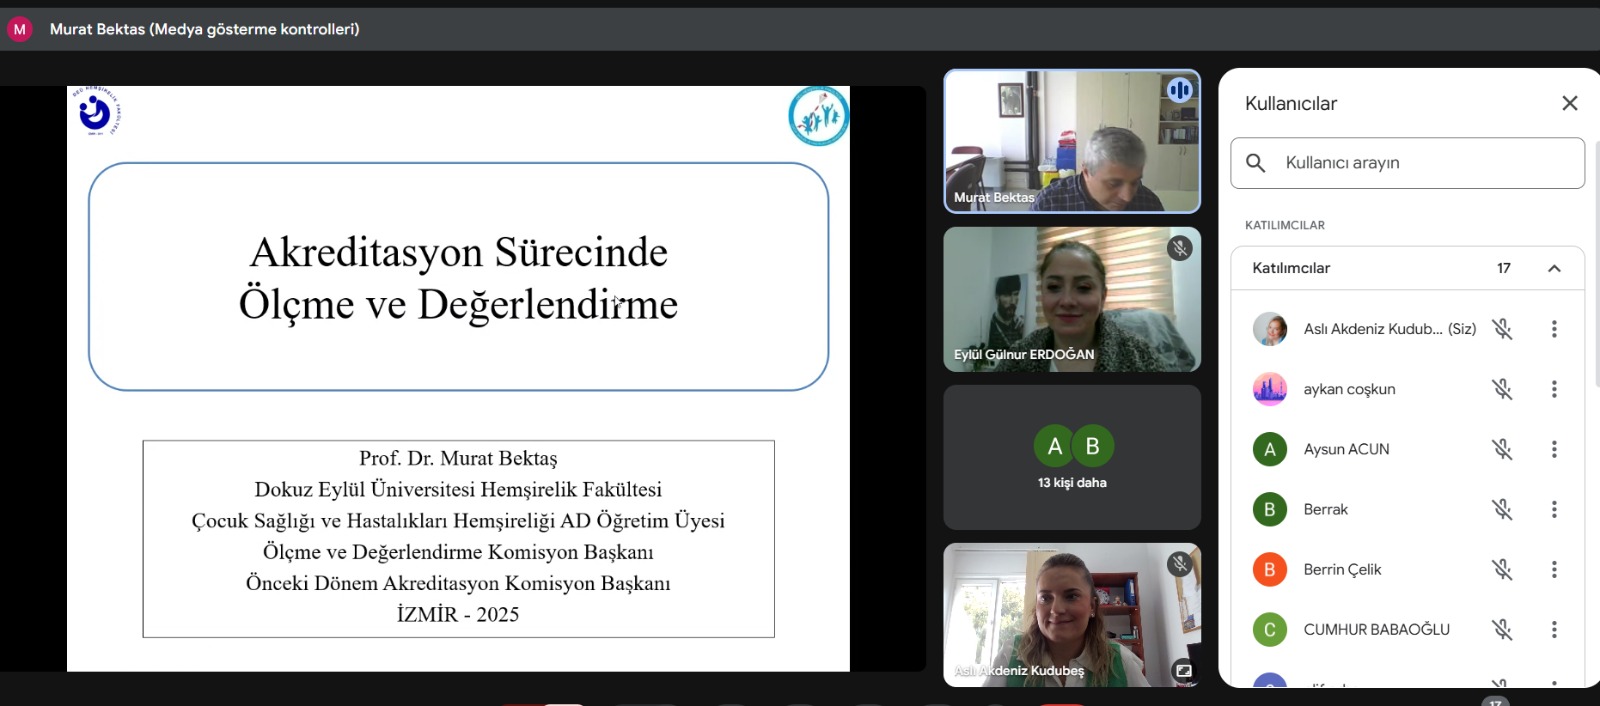Open three-dot menu for Berrak
The height and width of the screenshot is (706, 1600).
[1554, 509]
